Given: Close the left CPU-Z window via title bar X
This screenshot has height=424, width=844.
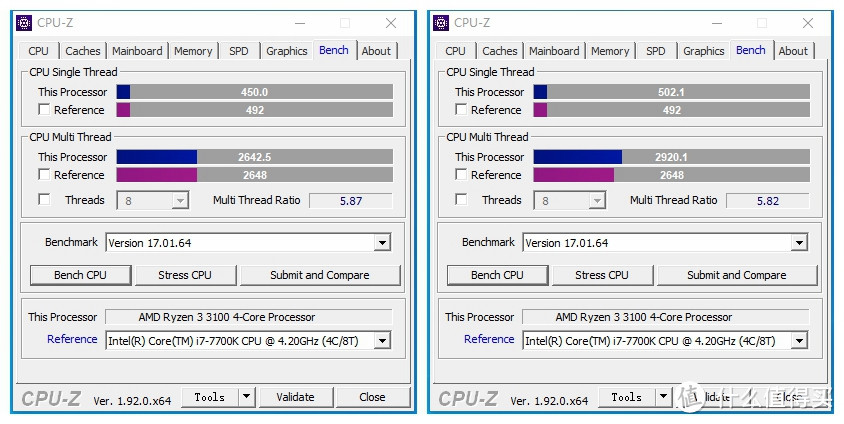Looking at the screenshot, I should point(391,23).
